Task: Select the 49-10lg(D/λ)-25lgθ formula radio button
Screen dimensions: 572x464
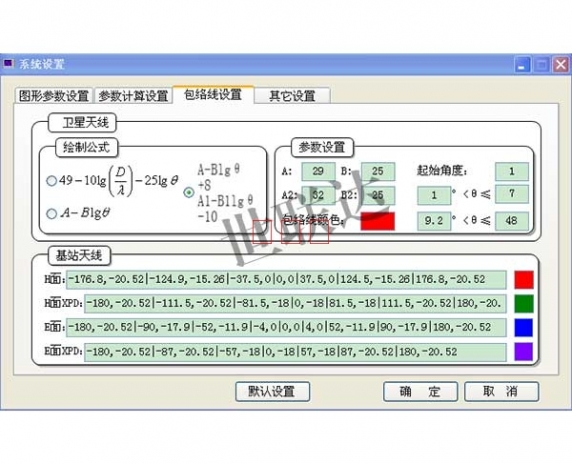Action: tap(51, 181)
